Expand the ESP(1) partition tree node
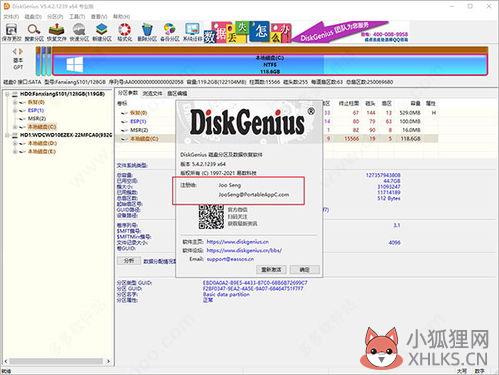Image resolution: width=499 pixels, height=375 pixels. (15, 110)
